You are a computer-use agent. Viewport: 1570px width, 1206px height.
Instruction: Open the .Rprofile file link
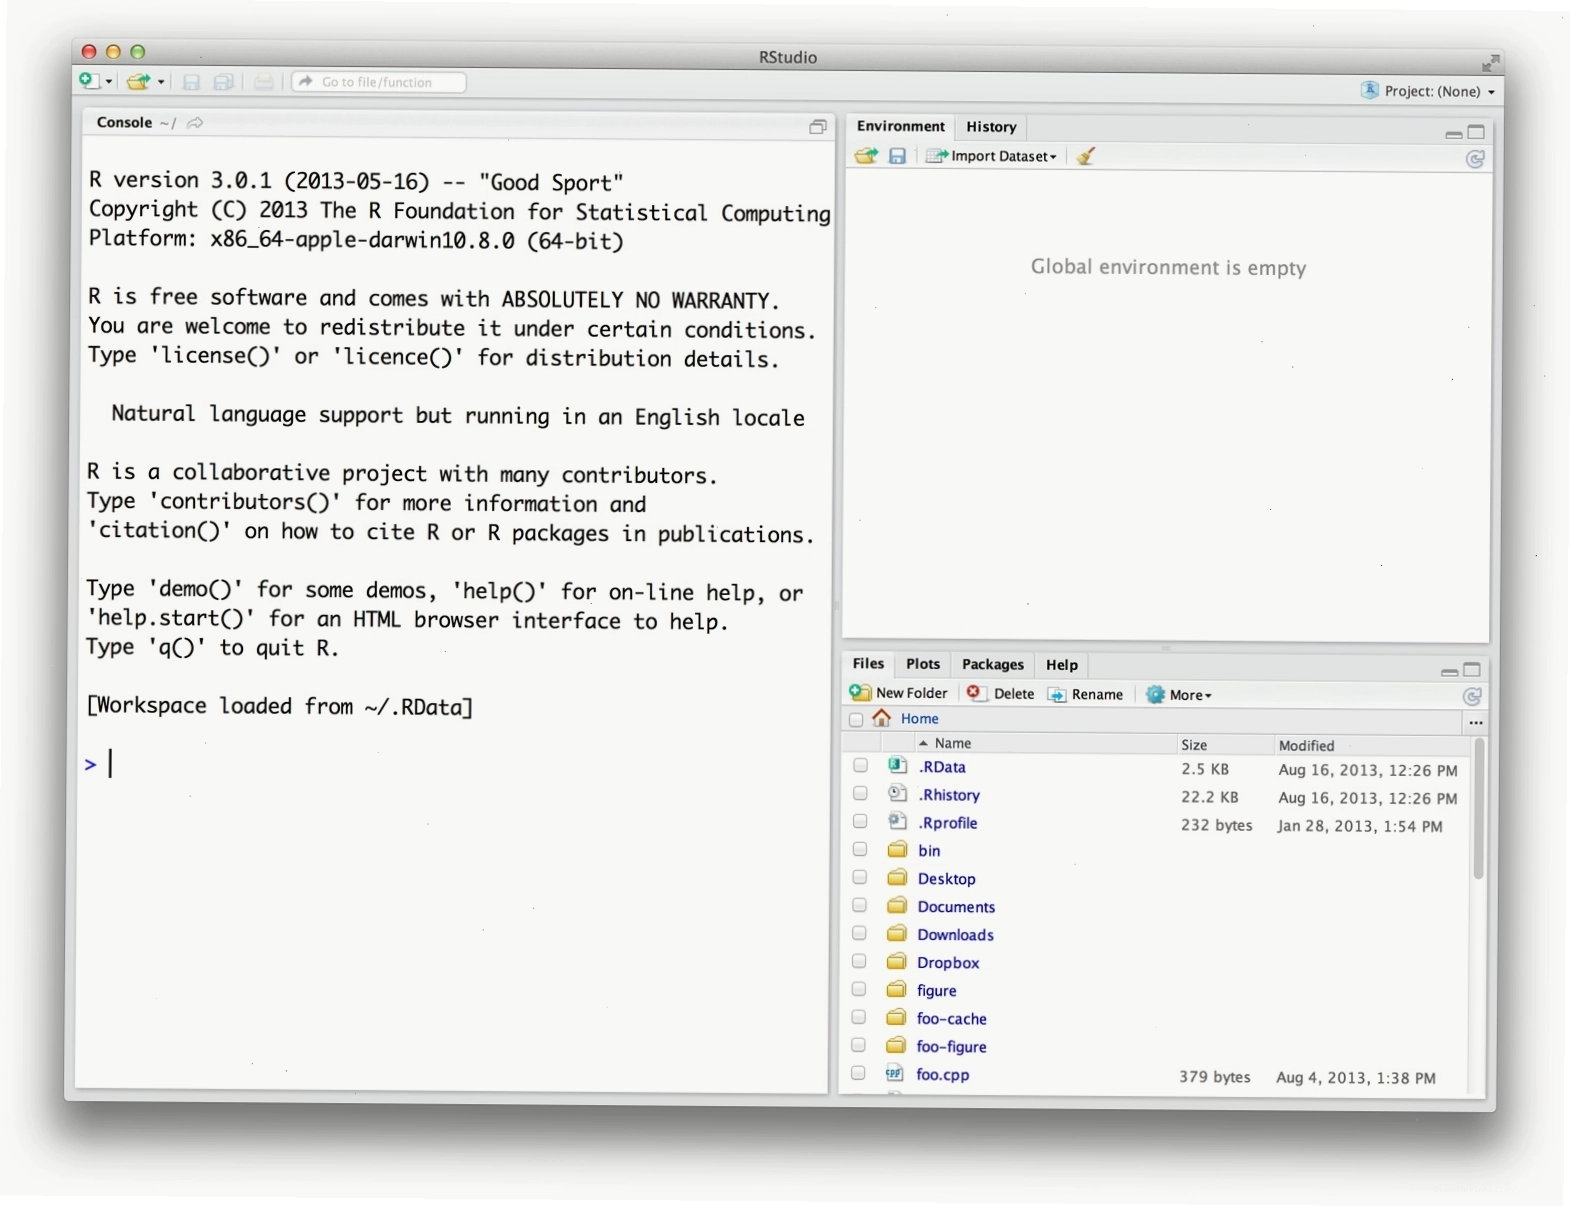[x=948, y=823]
